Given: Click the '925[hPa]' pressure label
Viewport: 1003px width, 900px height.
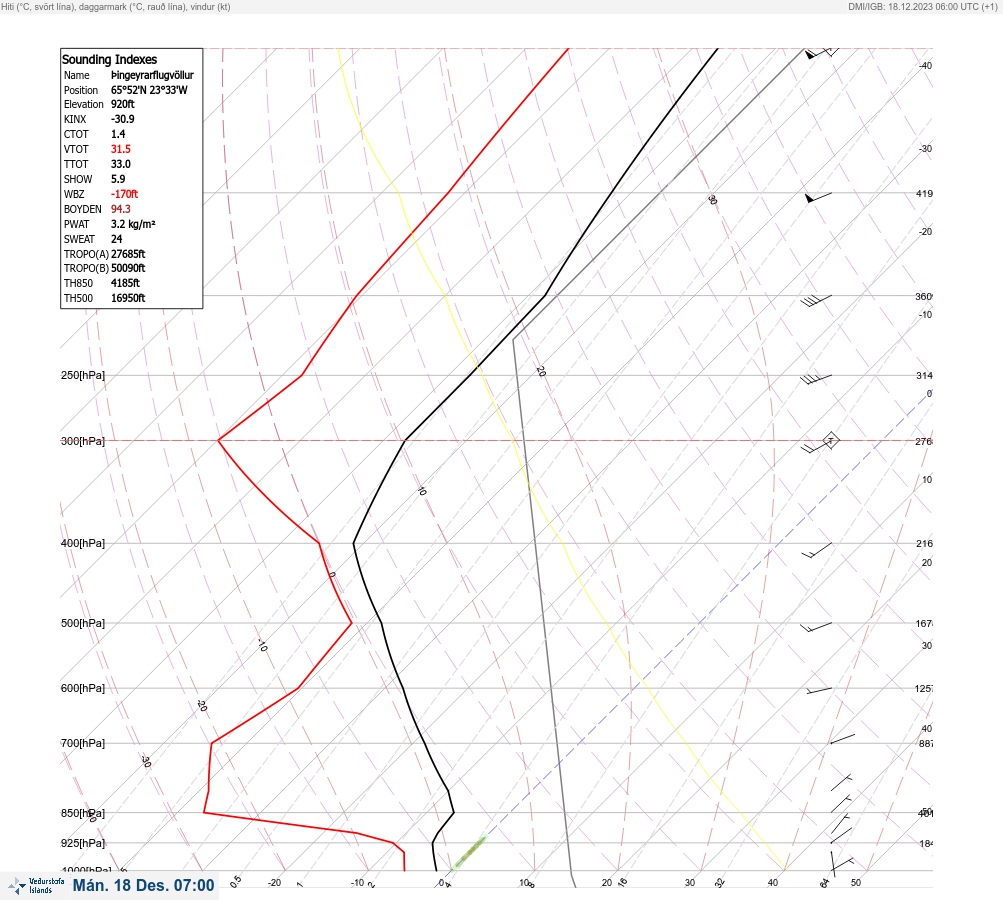Looking at the screenshot, I should (x=83, y=843).
